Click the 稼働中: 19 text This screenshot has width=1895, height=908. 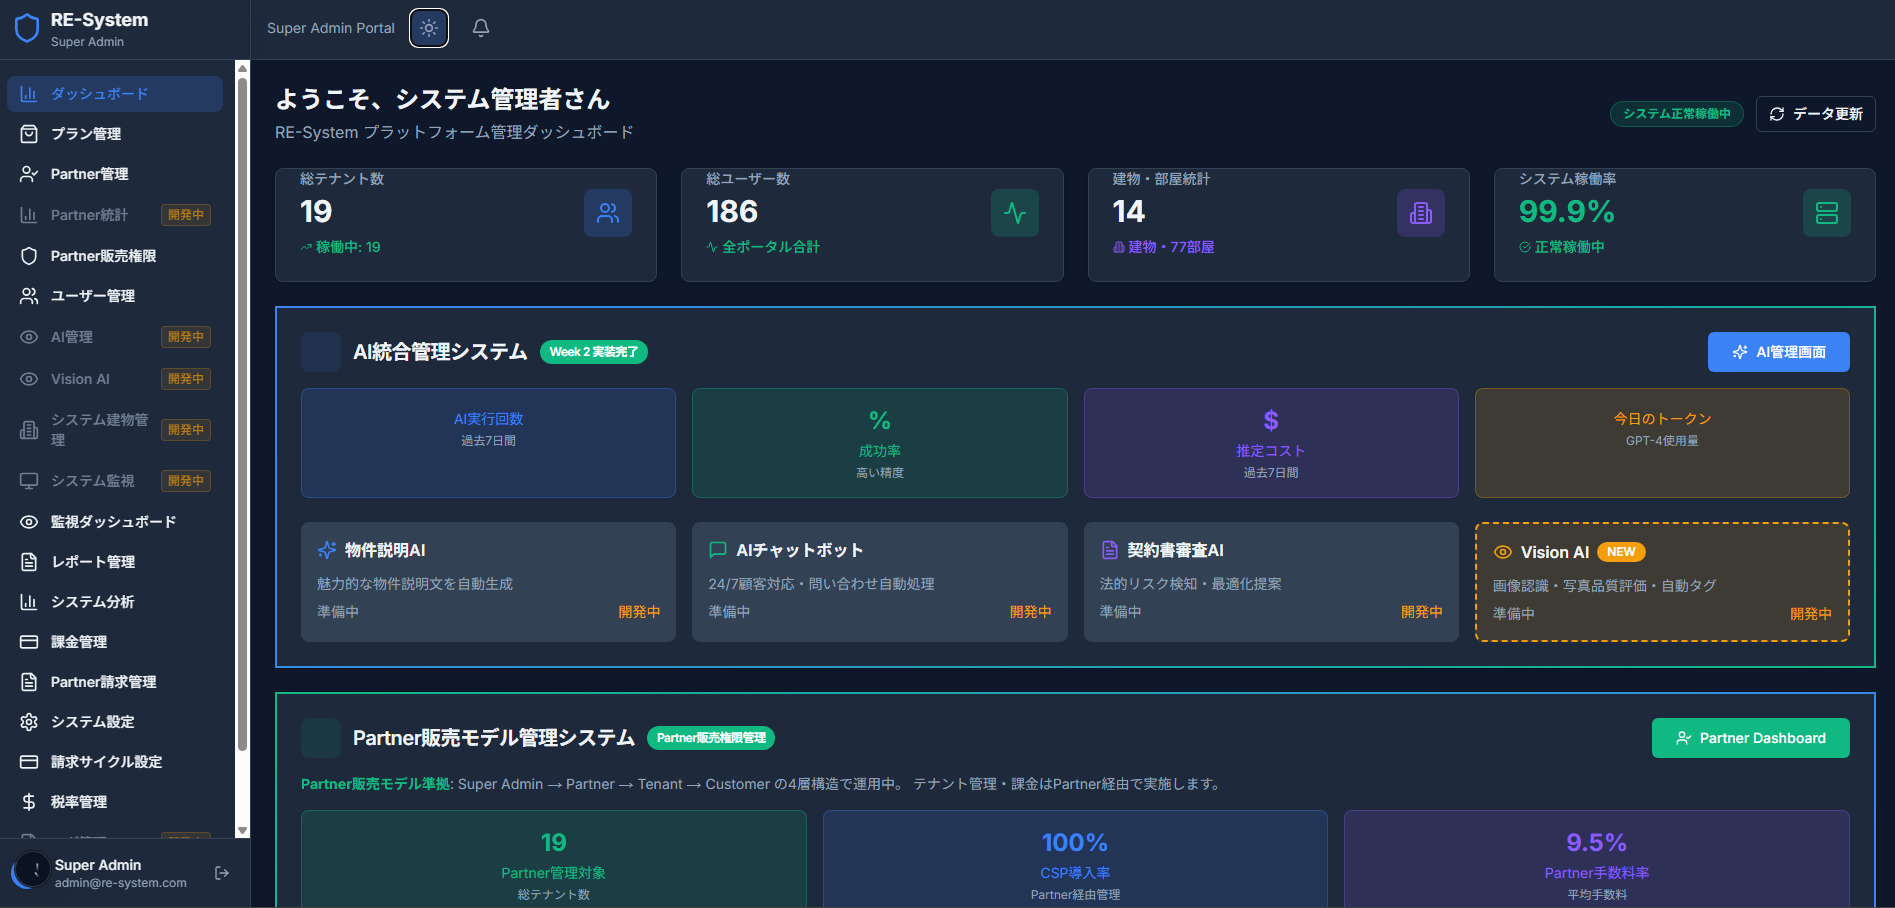348,247
